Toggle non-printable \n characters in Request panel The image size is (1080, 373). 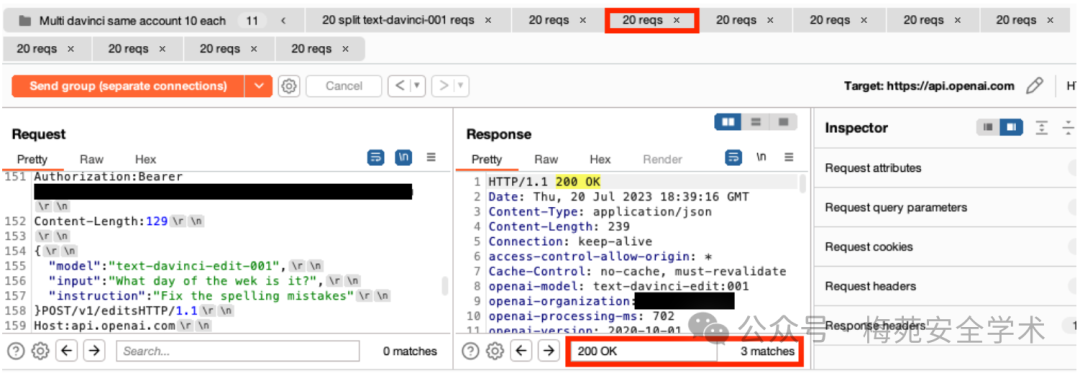404,158
